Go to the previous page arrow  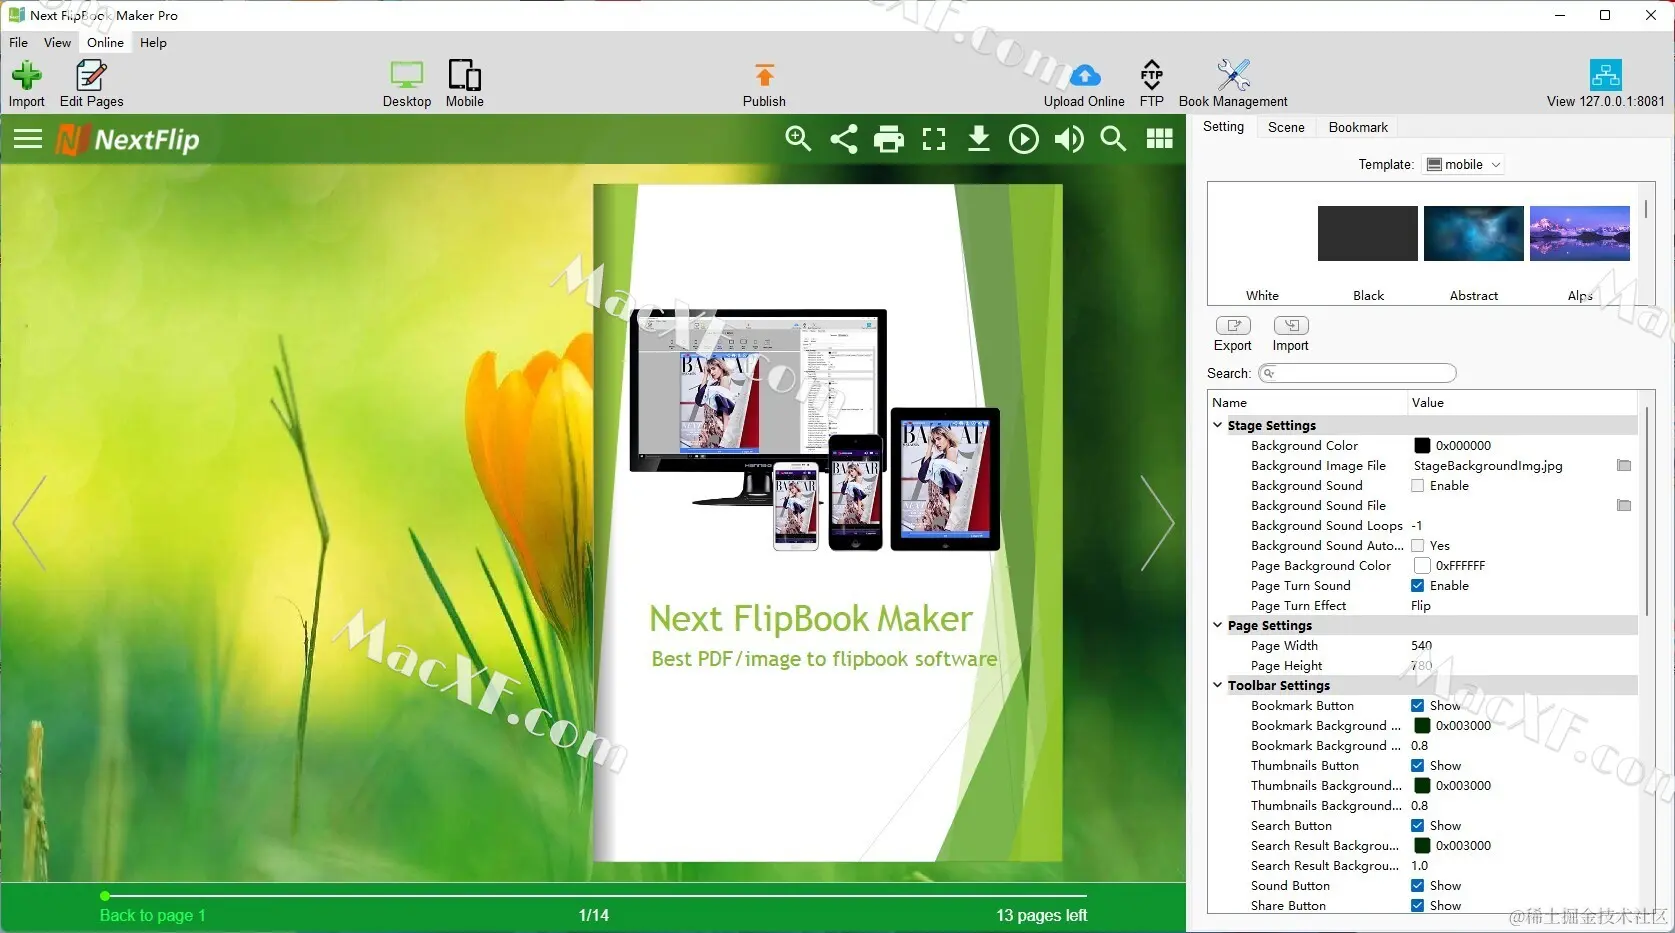29,523
